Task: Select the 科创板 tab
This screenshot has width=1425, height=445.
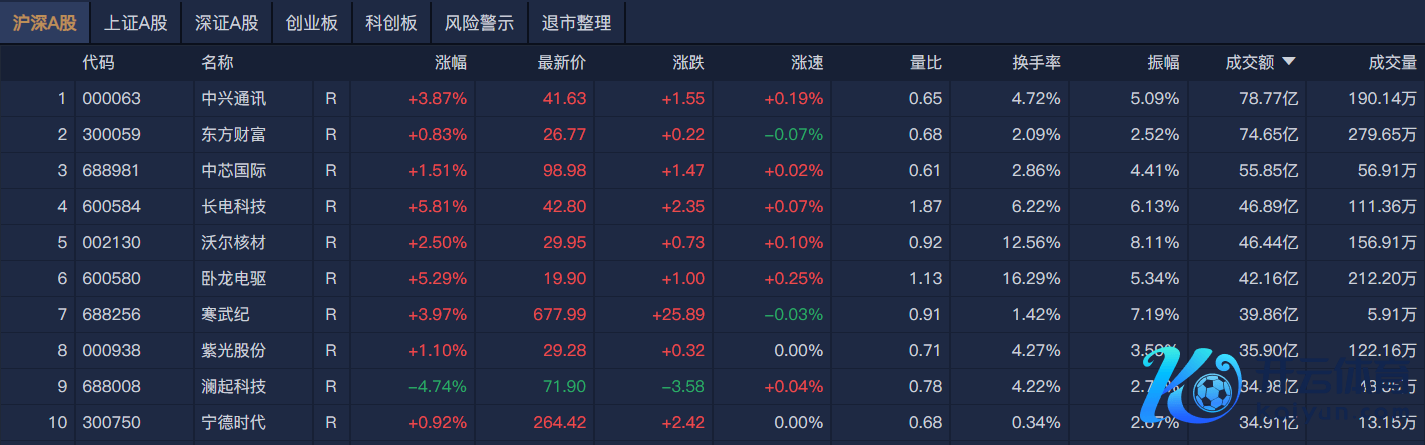Action: 391,23
